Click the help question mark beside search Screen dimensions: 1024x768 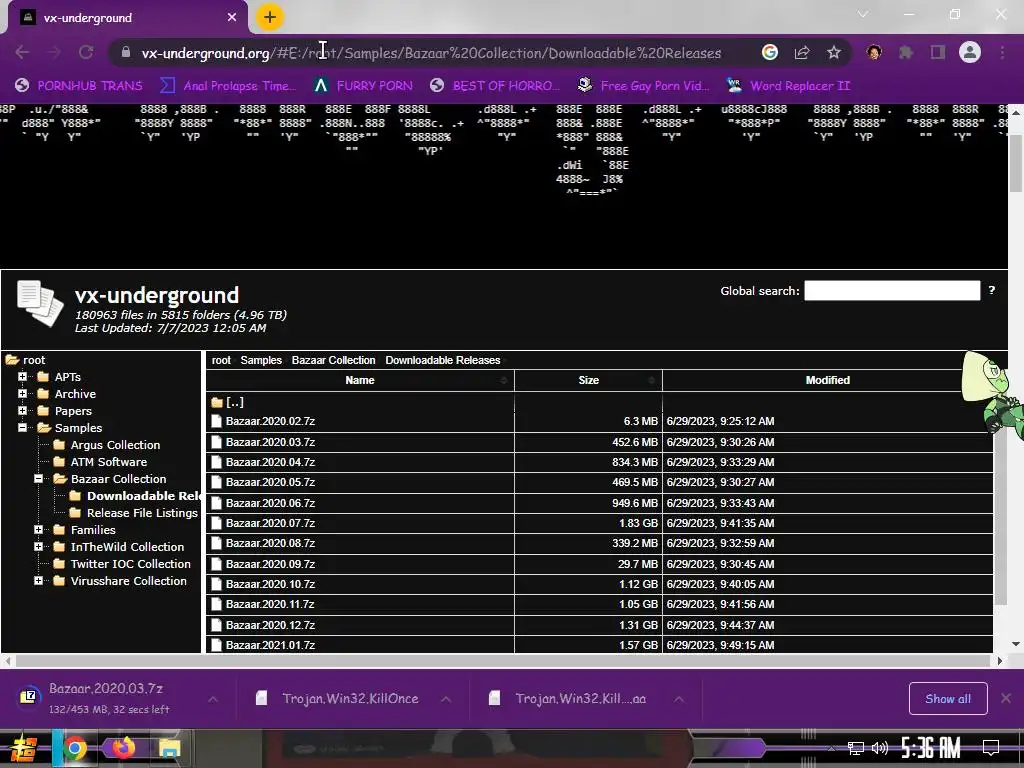pyautogui.click(x=991, y=290)
